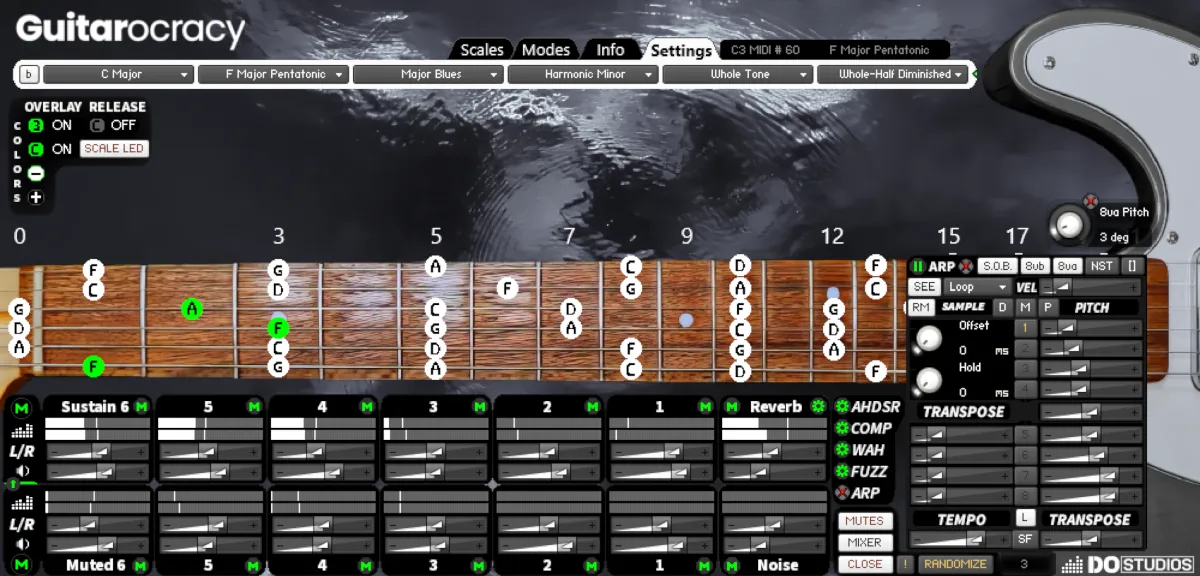Viewport: 1200px width, 576px height.
Task: Click the highlighted green F note at fret 3
Action: click(279, 327)
